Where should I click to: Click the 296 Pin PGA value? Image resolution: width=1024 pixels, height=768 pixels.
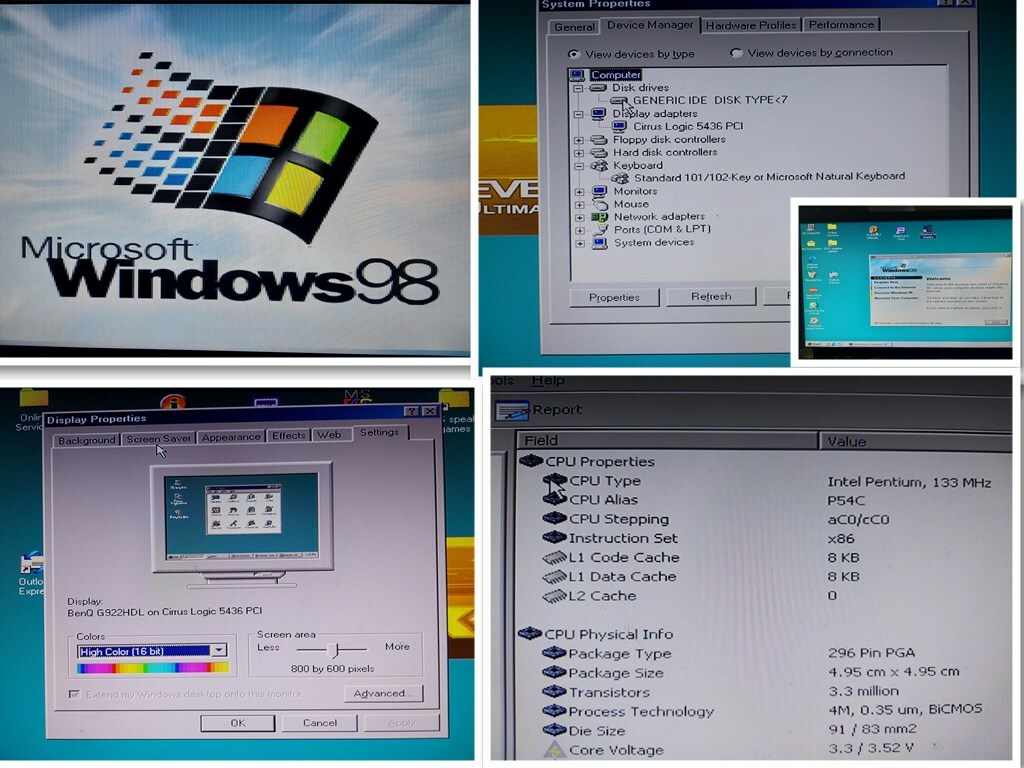(871, 653)
